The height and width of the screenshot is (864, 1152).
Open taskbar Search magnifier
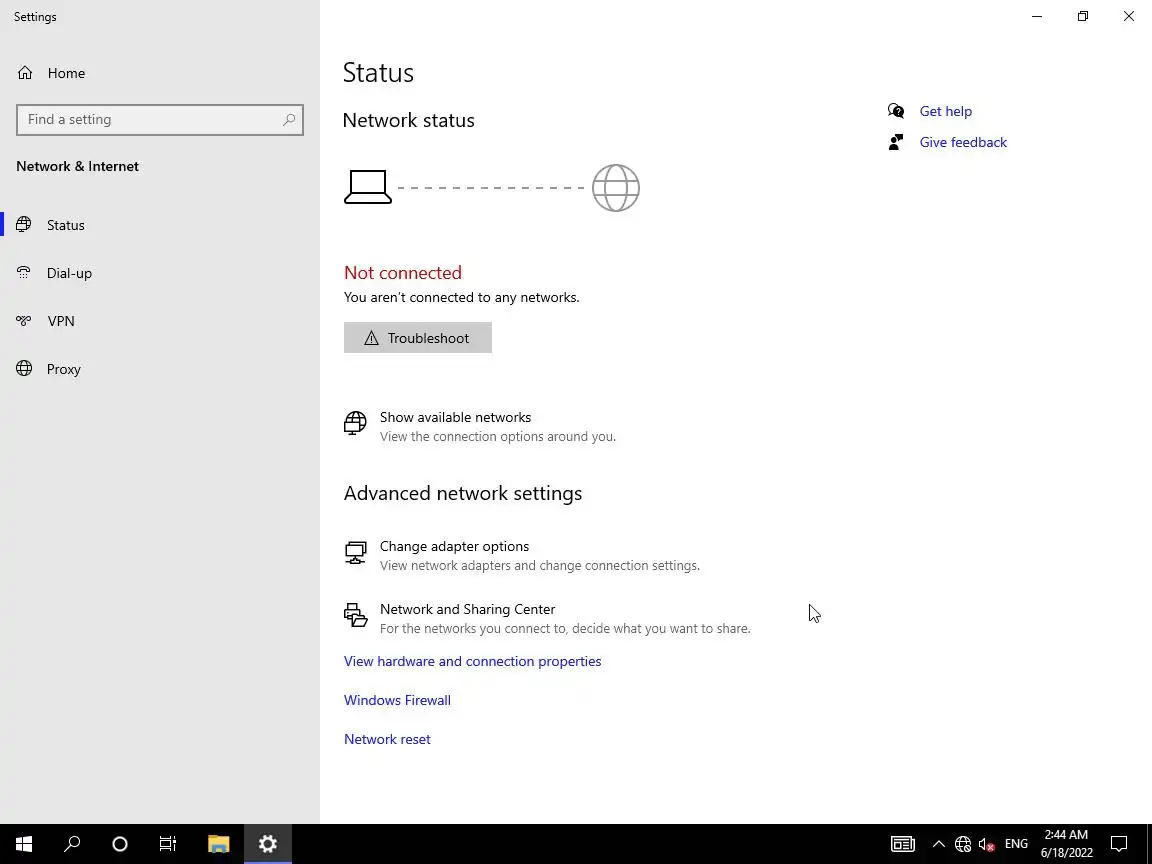point(72,843)
